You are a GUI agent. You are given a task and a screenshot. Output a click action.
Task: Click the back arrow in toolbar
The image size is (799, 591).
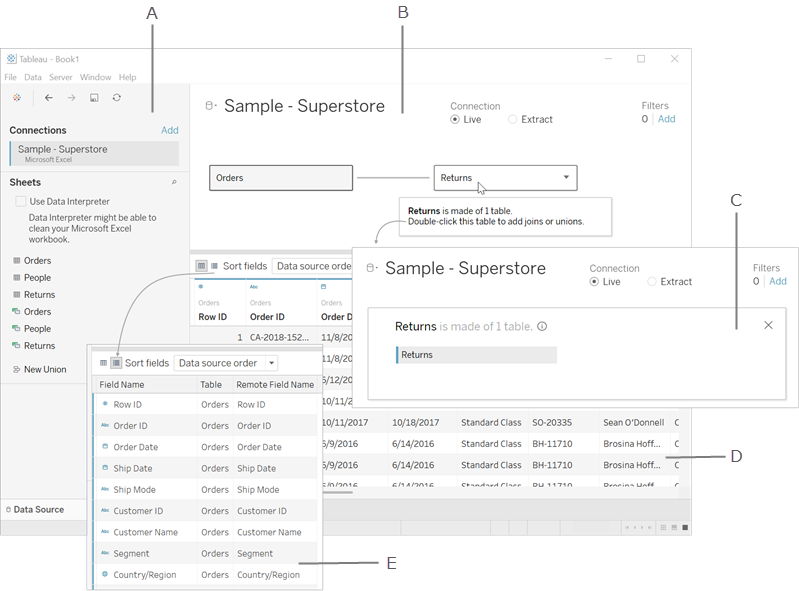point(48,98)
